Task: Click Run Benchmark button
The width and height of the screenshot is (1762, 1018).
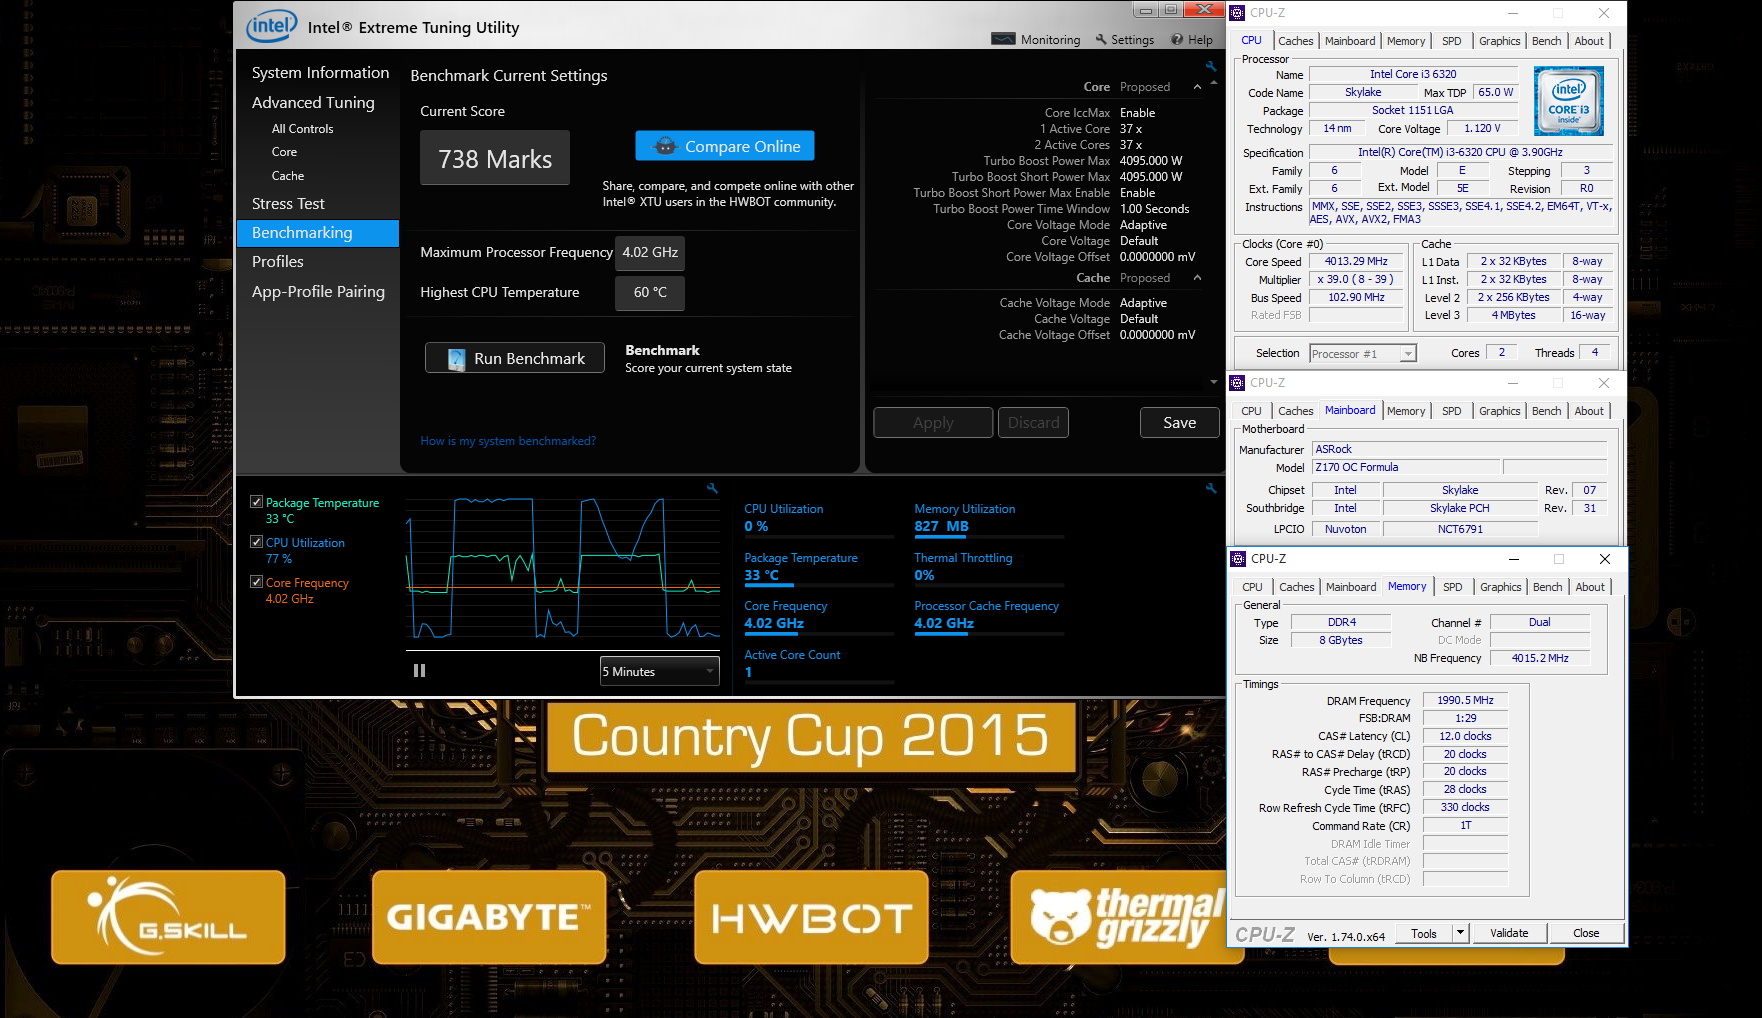Action: tap(515, 358)
